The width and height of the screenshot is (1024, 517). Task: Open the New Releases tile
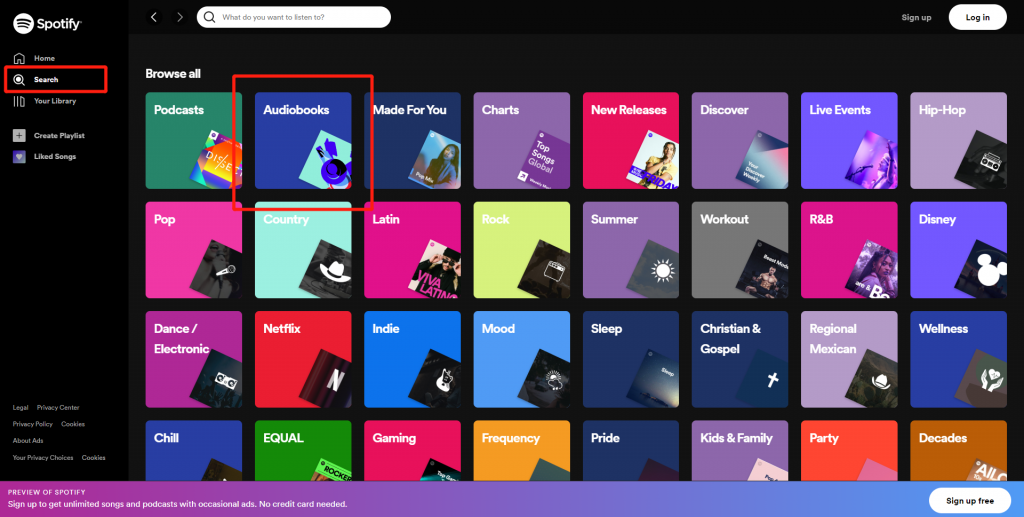(631, 140)
